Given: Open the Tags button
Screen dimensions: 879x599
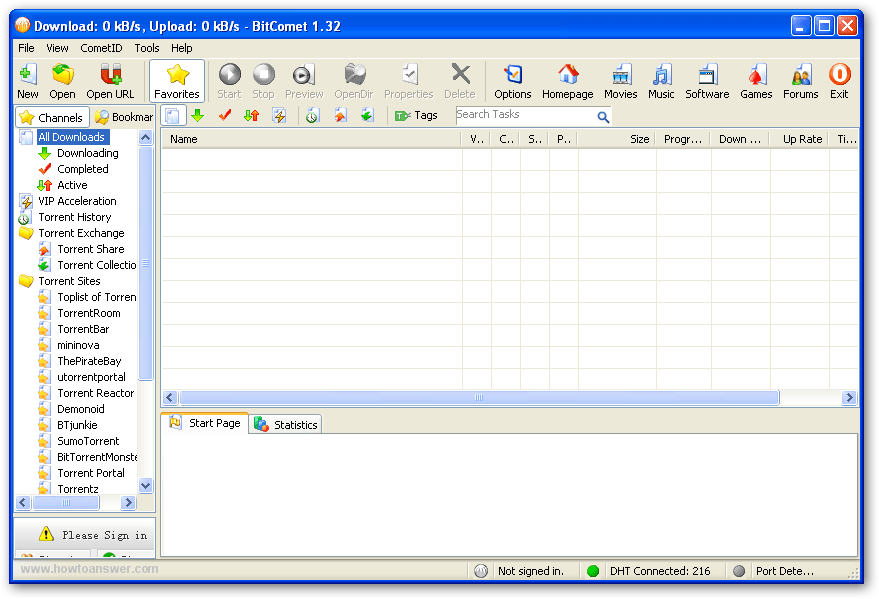Looking at the screenshot, I should point(416,115).
